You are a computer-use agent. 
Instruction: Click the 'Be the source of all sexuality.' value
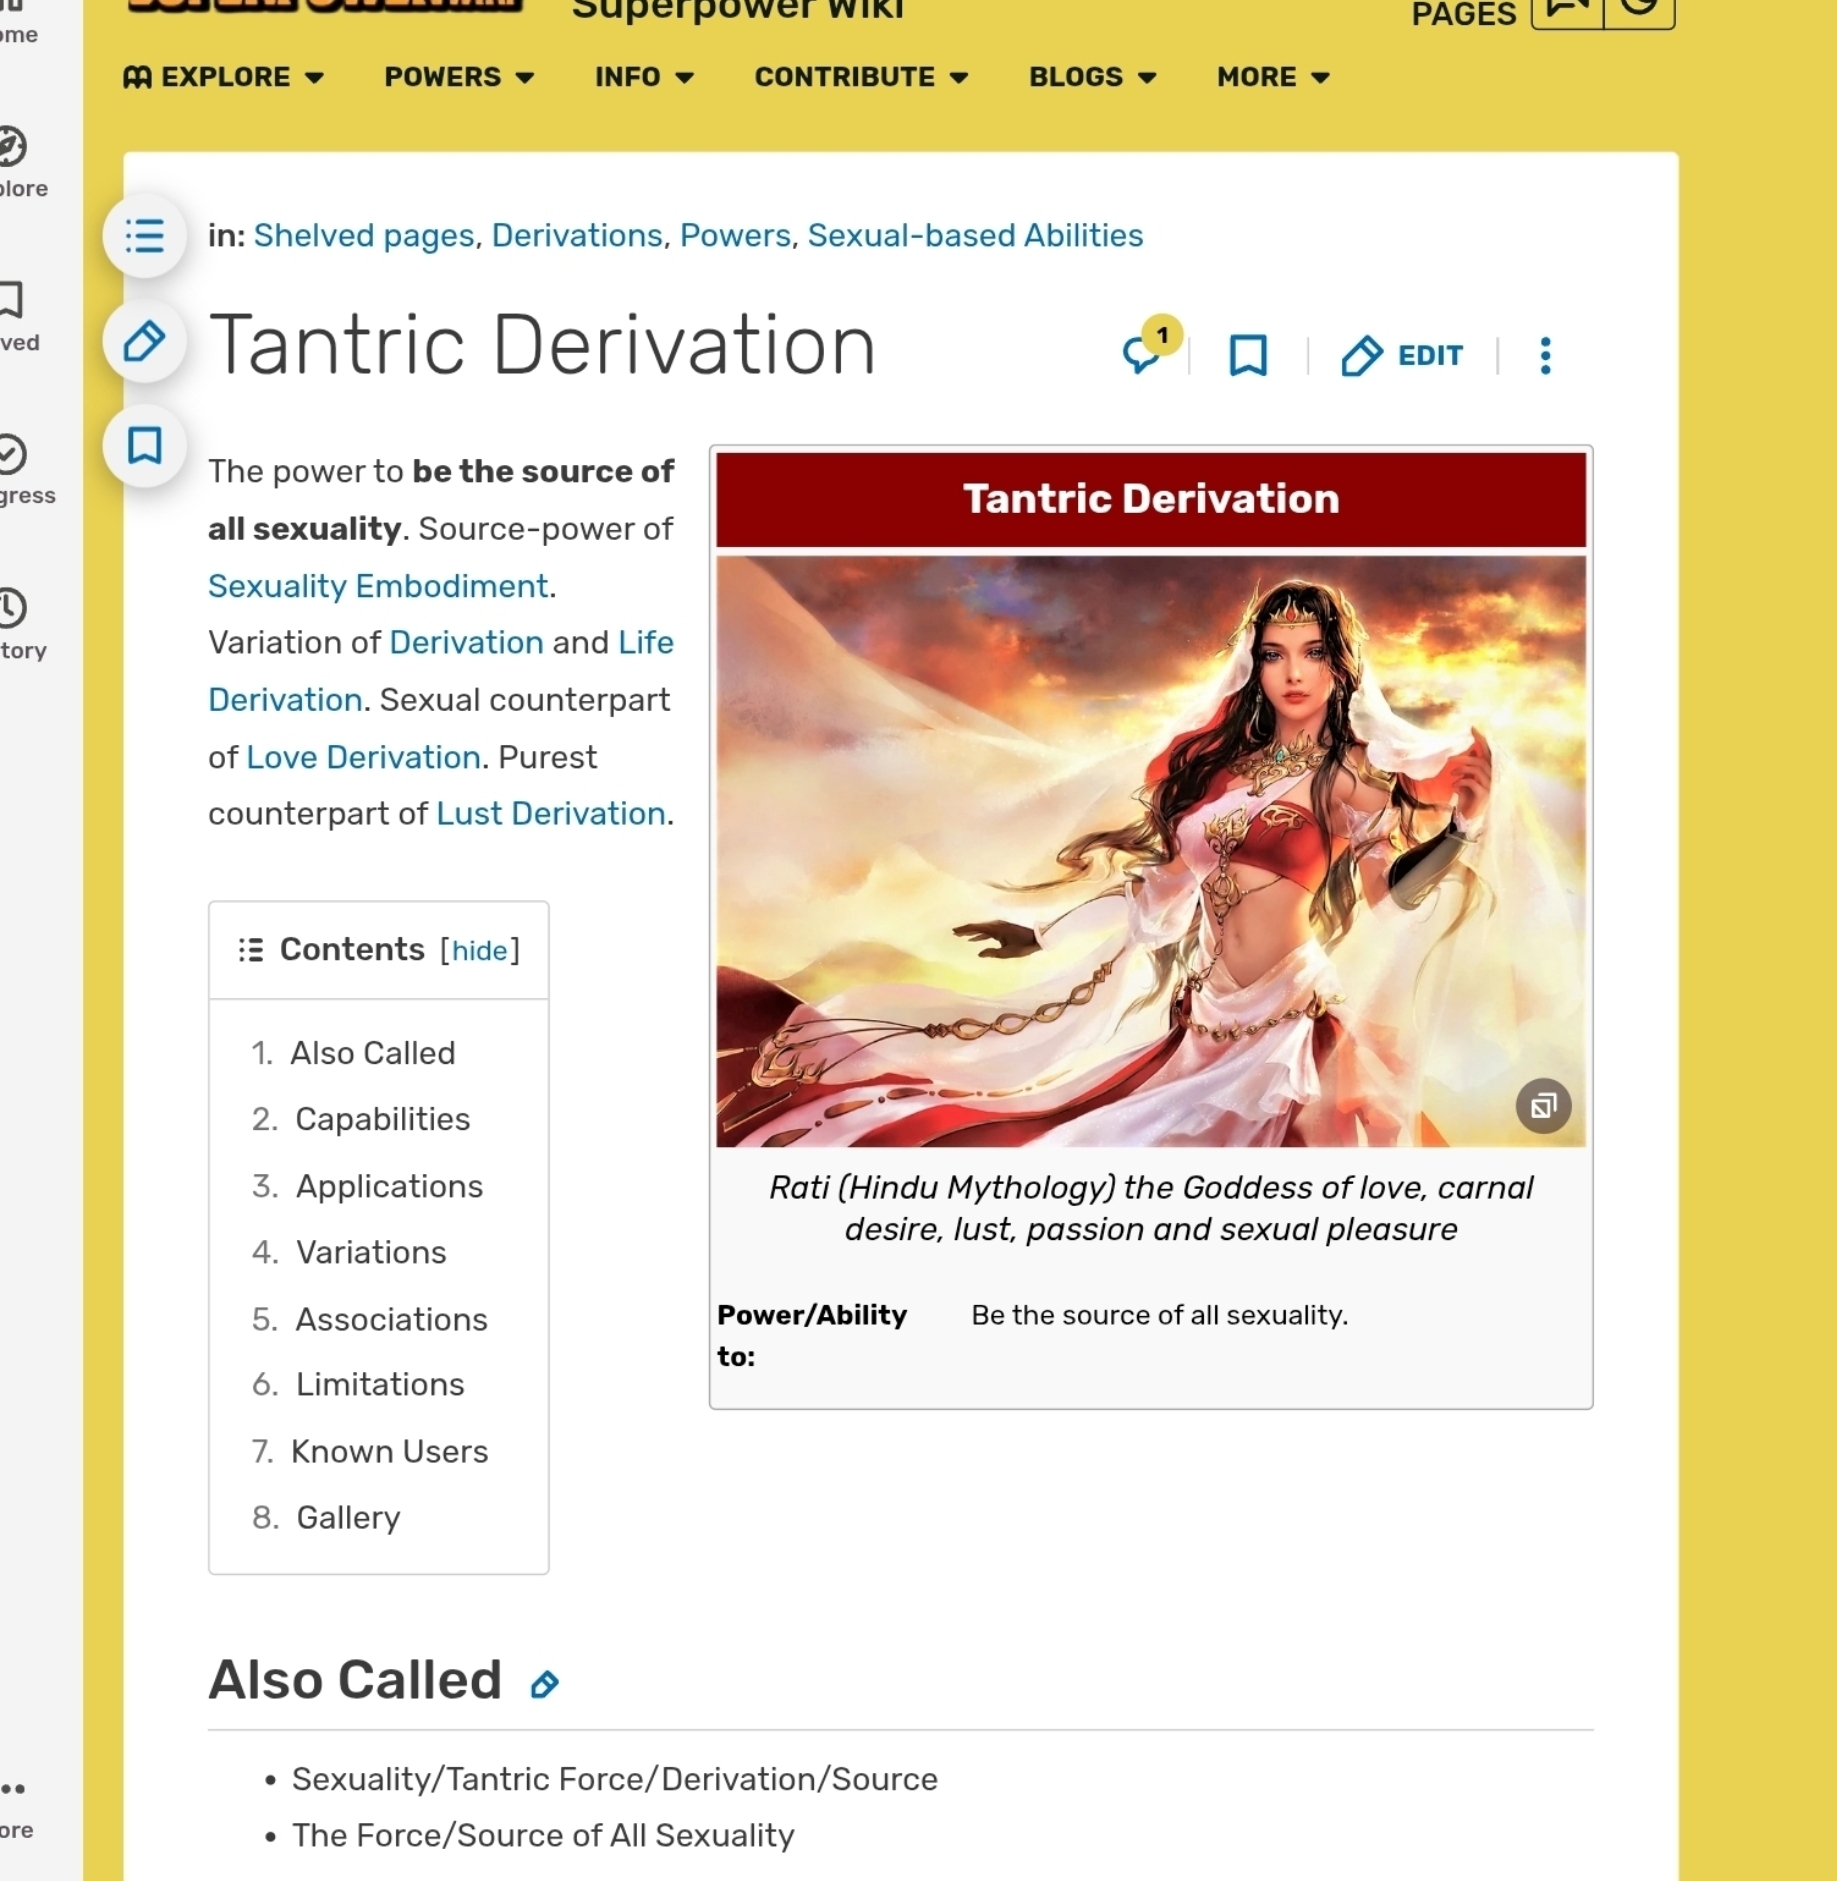coord(1160,1315)
